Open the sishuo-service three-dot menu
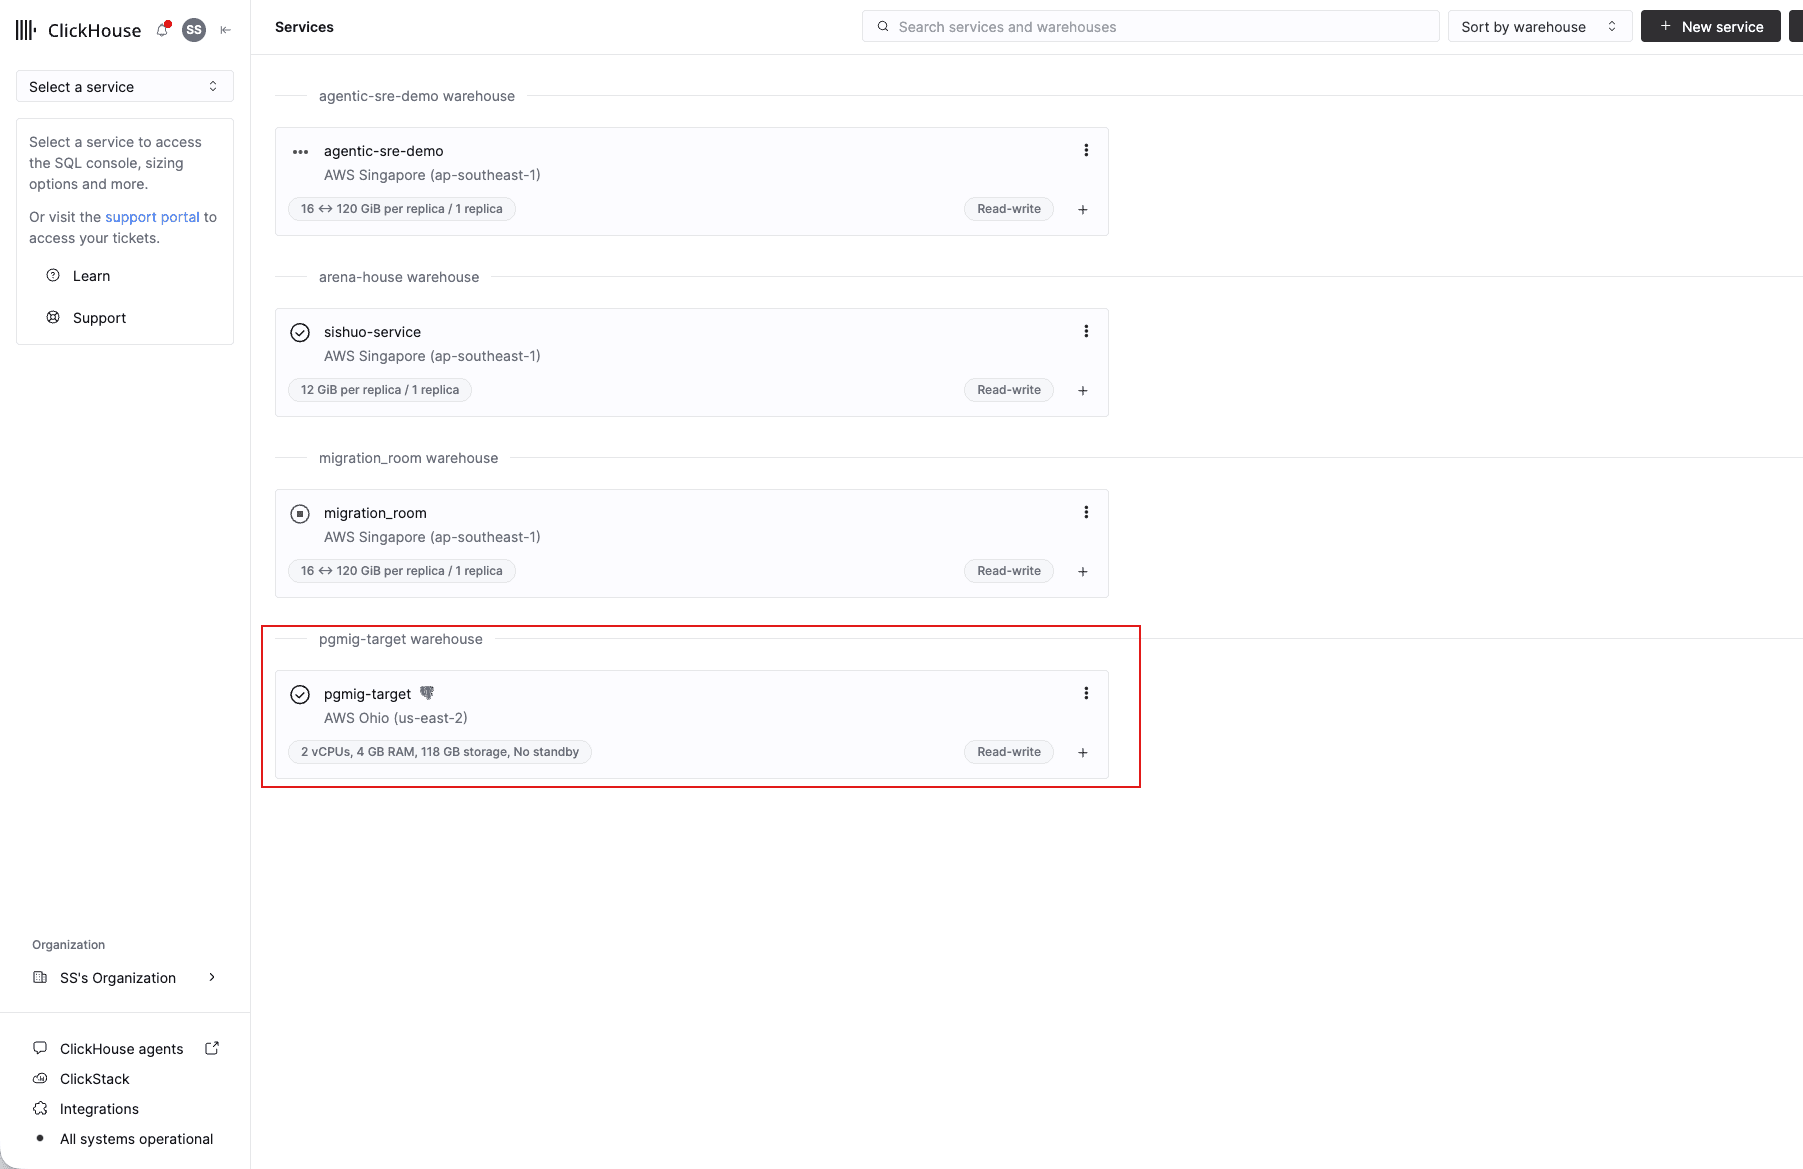The height and width of the screenshot is (1169, 1803). pyautogui.click(x=1086, y=331)
